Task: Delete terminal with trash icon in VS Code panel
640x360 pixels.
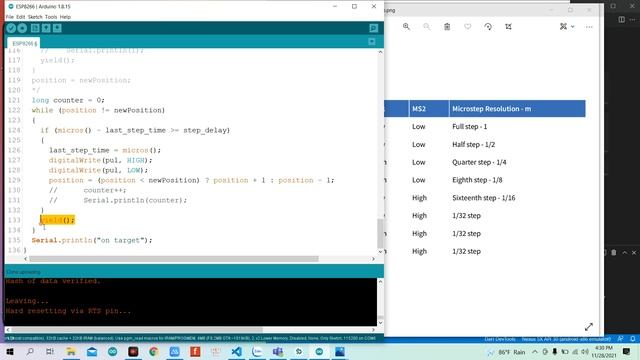Action: coord(613,253)
